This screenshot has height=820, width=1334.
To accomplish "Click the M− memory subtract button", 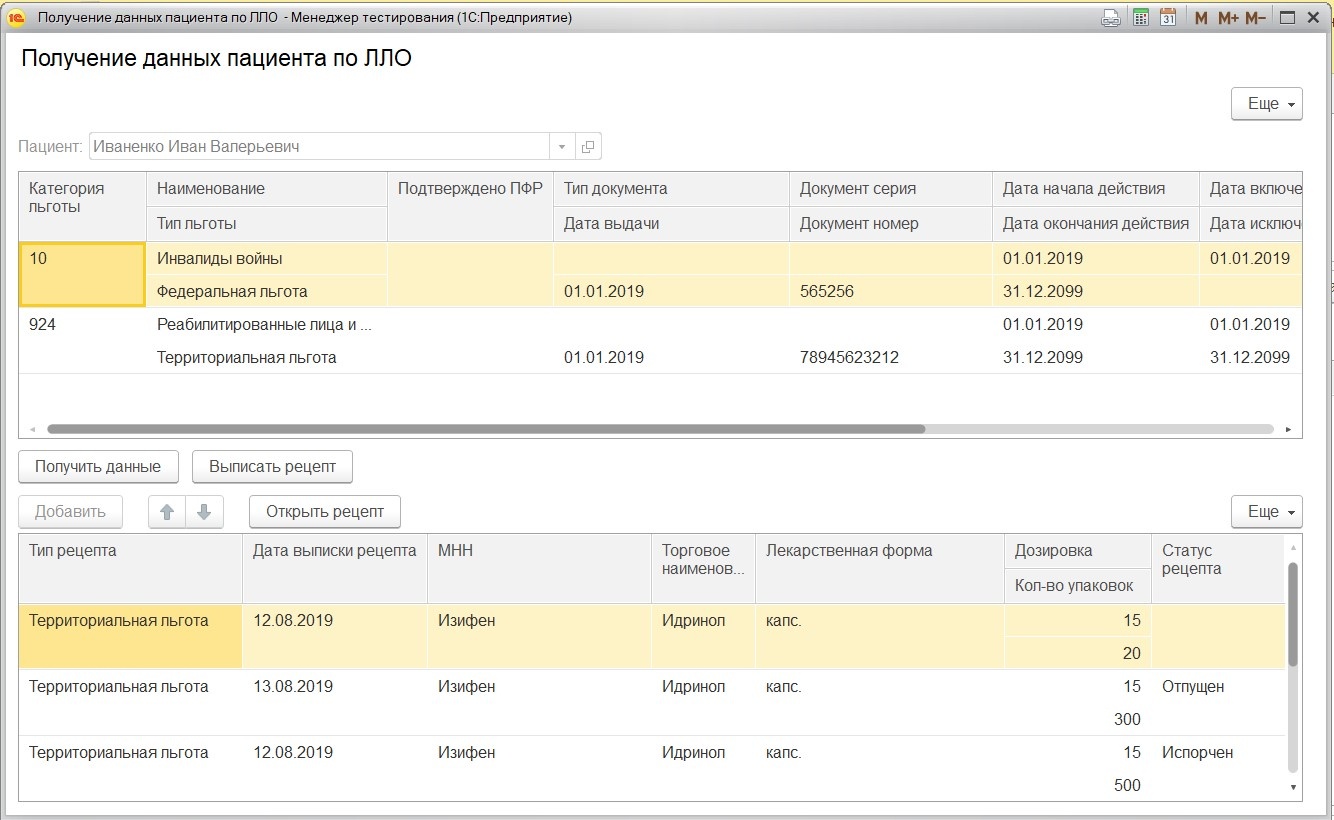I will click(1255, 17).
